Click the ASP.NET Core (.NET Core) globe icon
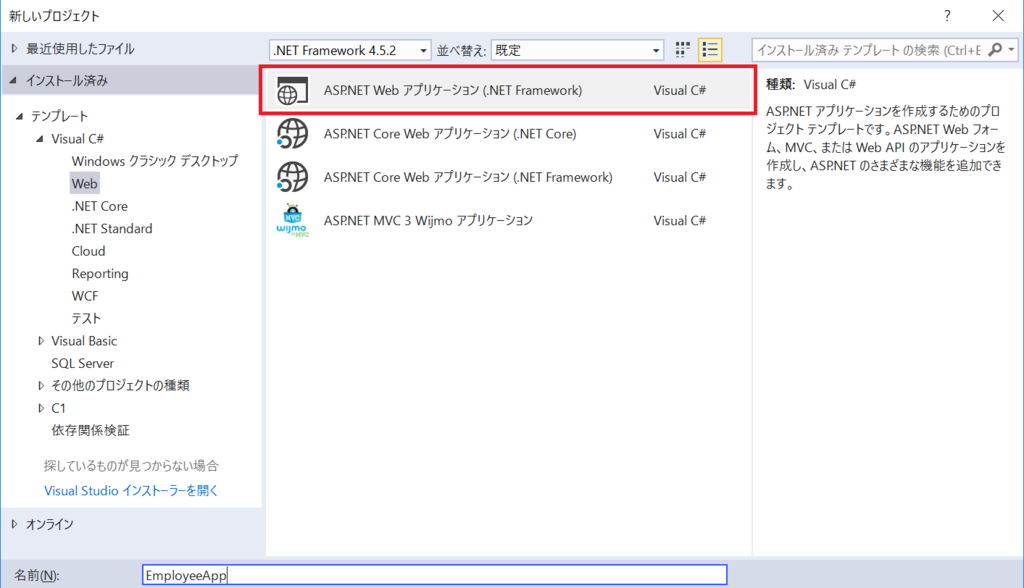 click(292, 134)
